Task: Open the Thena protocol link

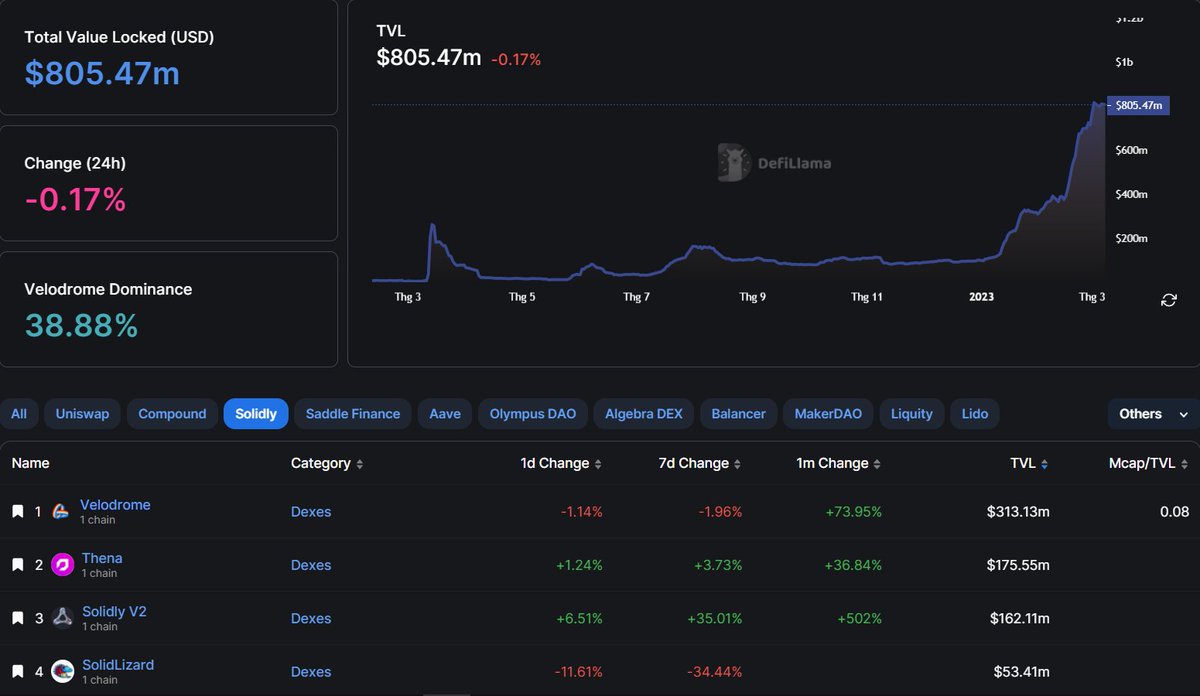Action: (102, 558)
